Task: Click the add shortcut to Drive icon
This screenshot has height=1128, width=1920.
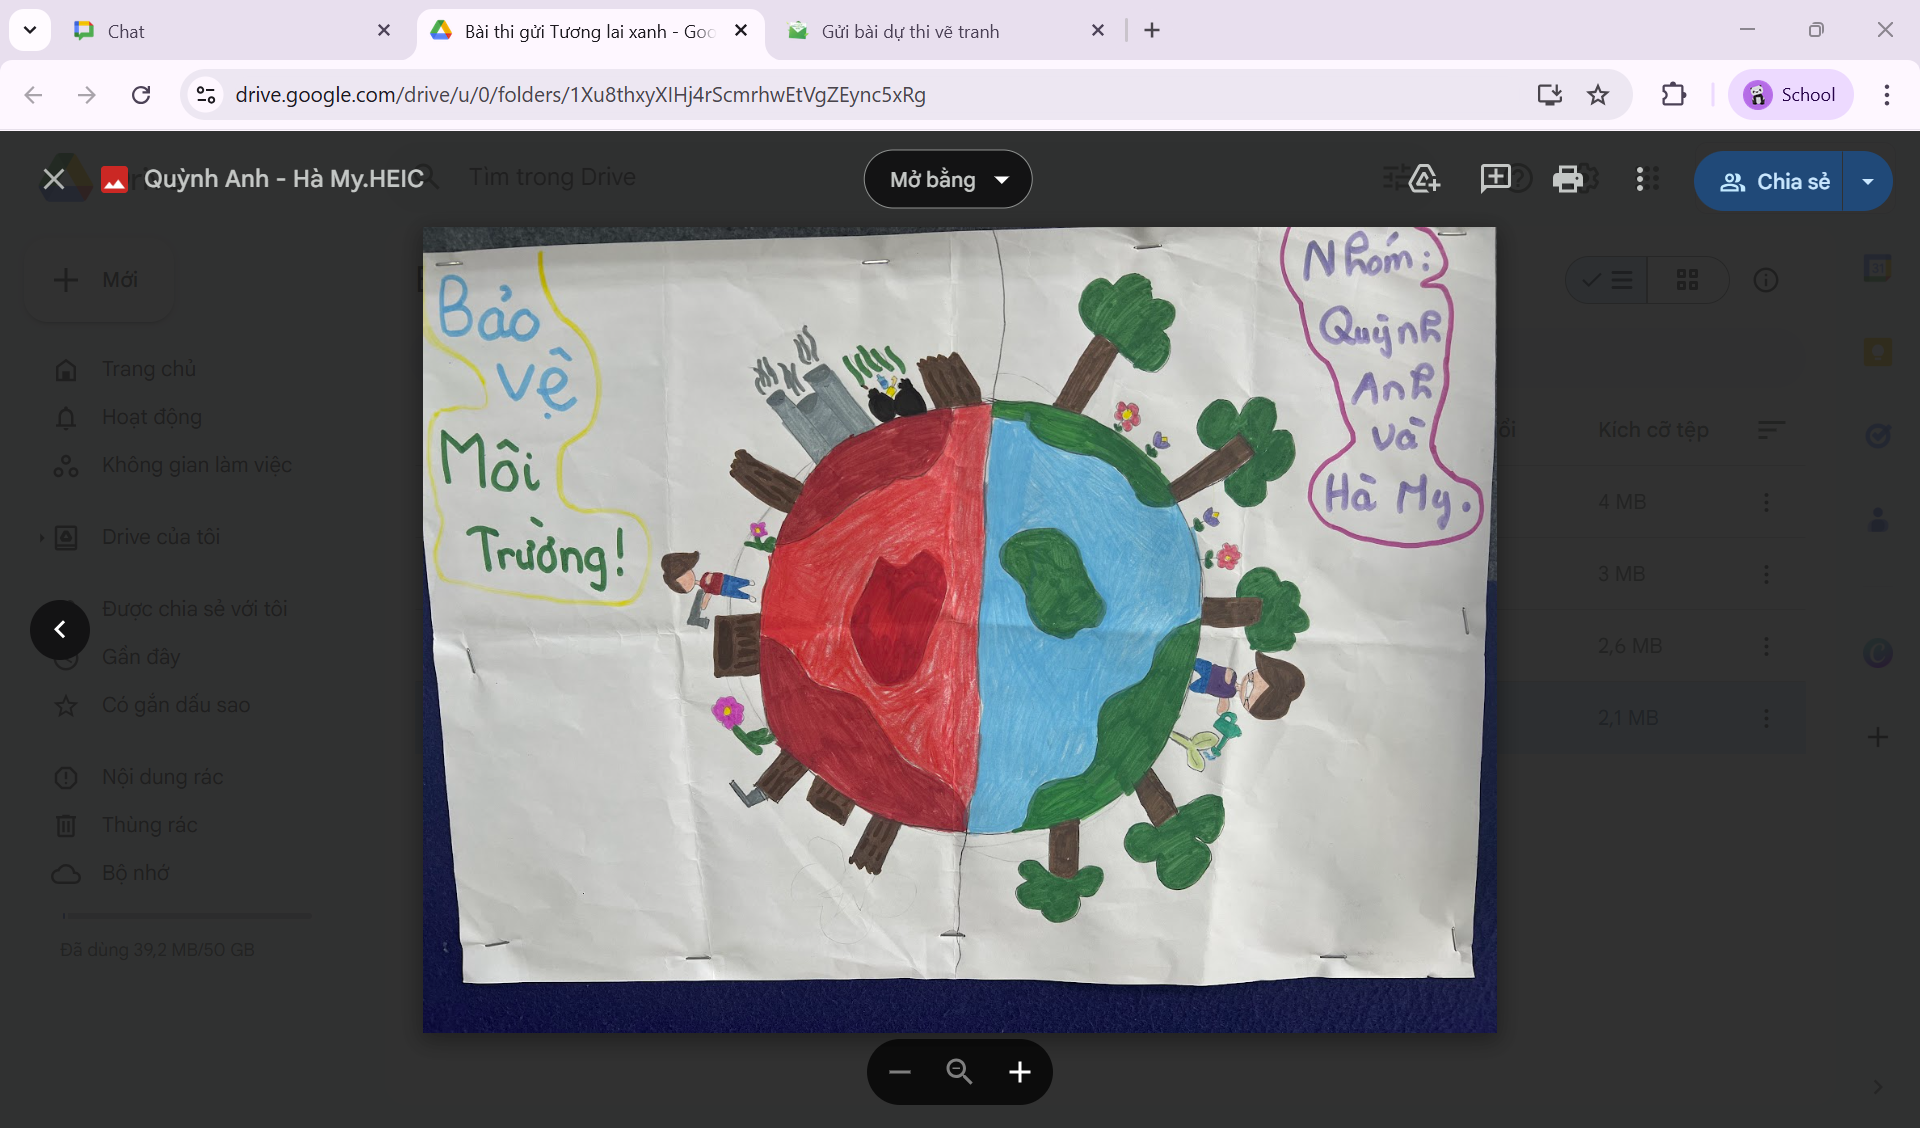Action: click(x=1424, y=179)
